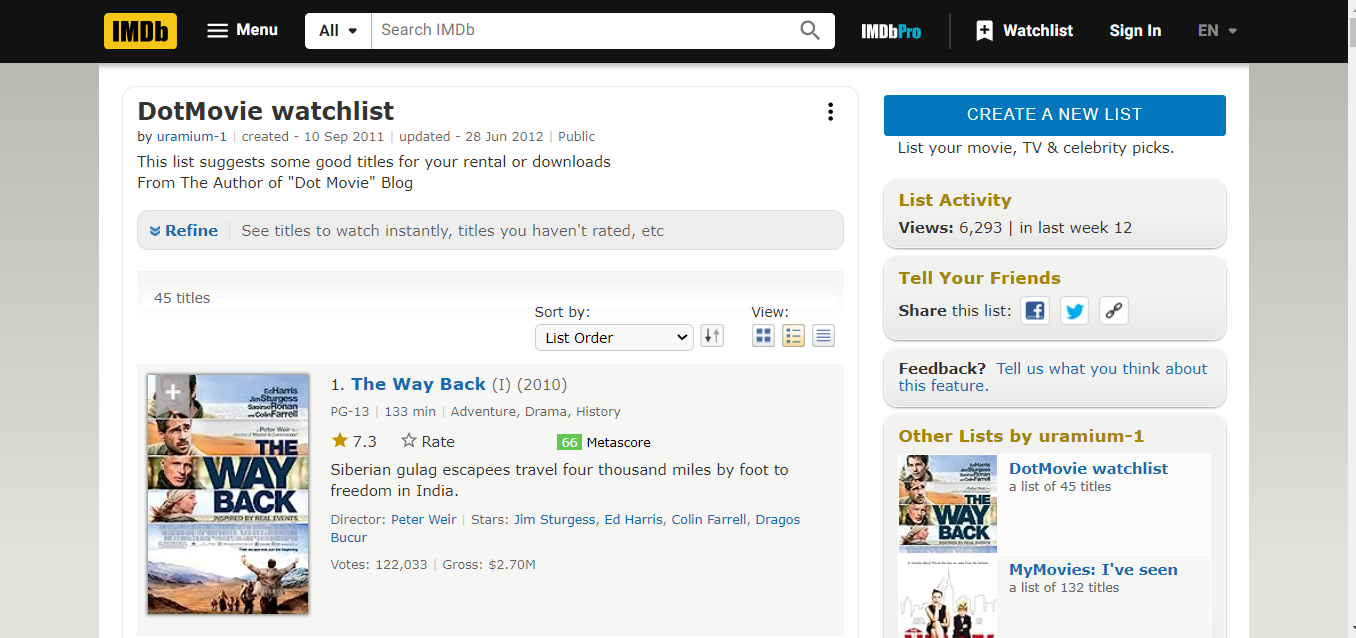Open IMDbPro link

(x=891, y=31)
